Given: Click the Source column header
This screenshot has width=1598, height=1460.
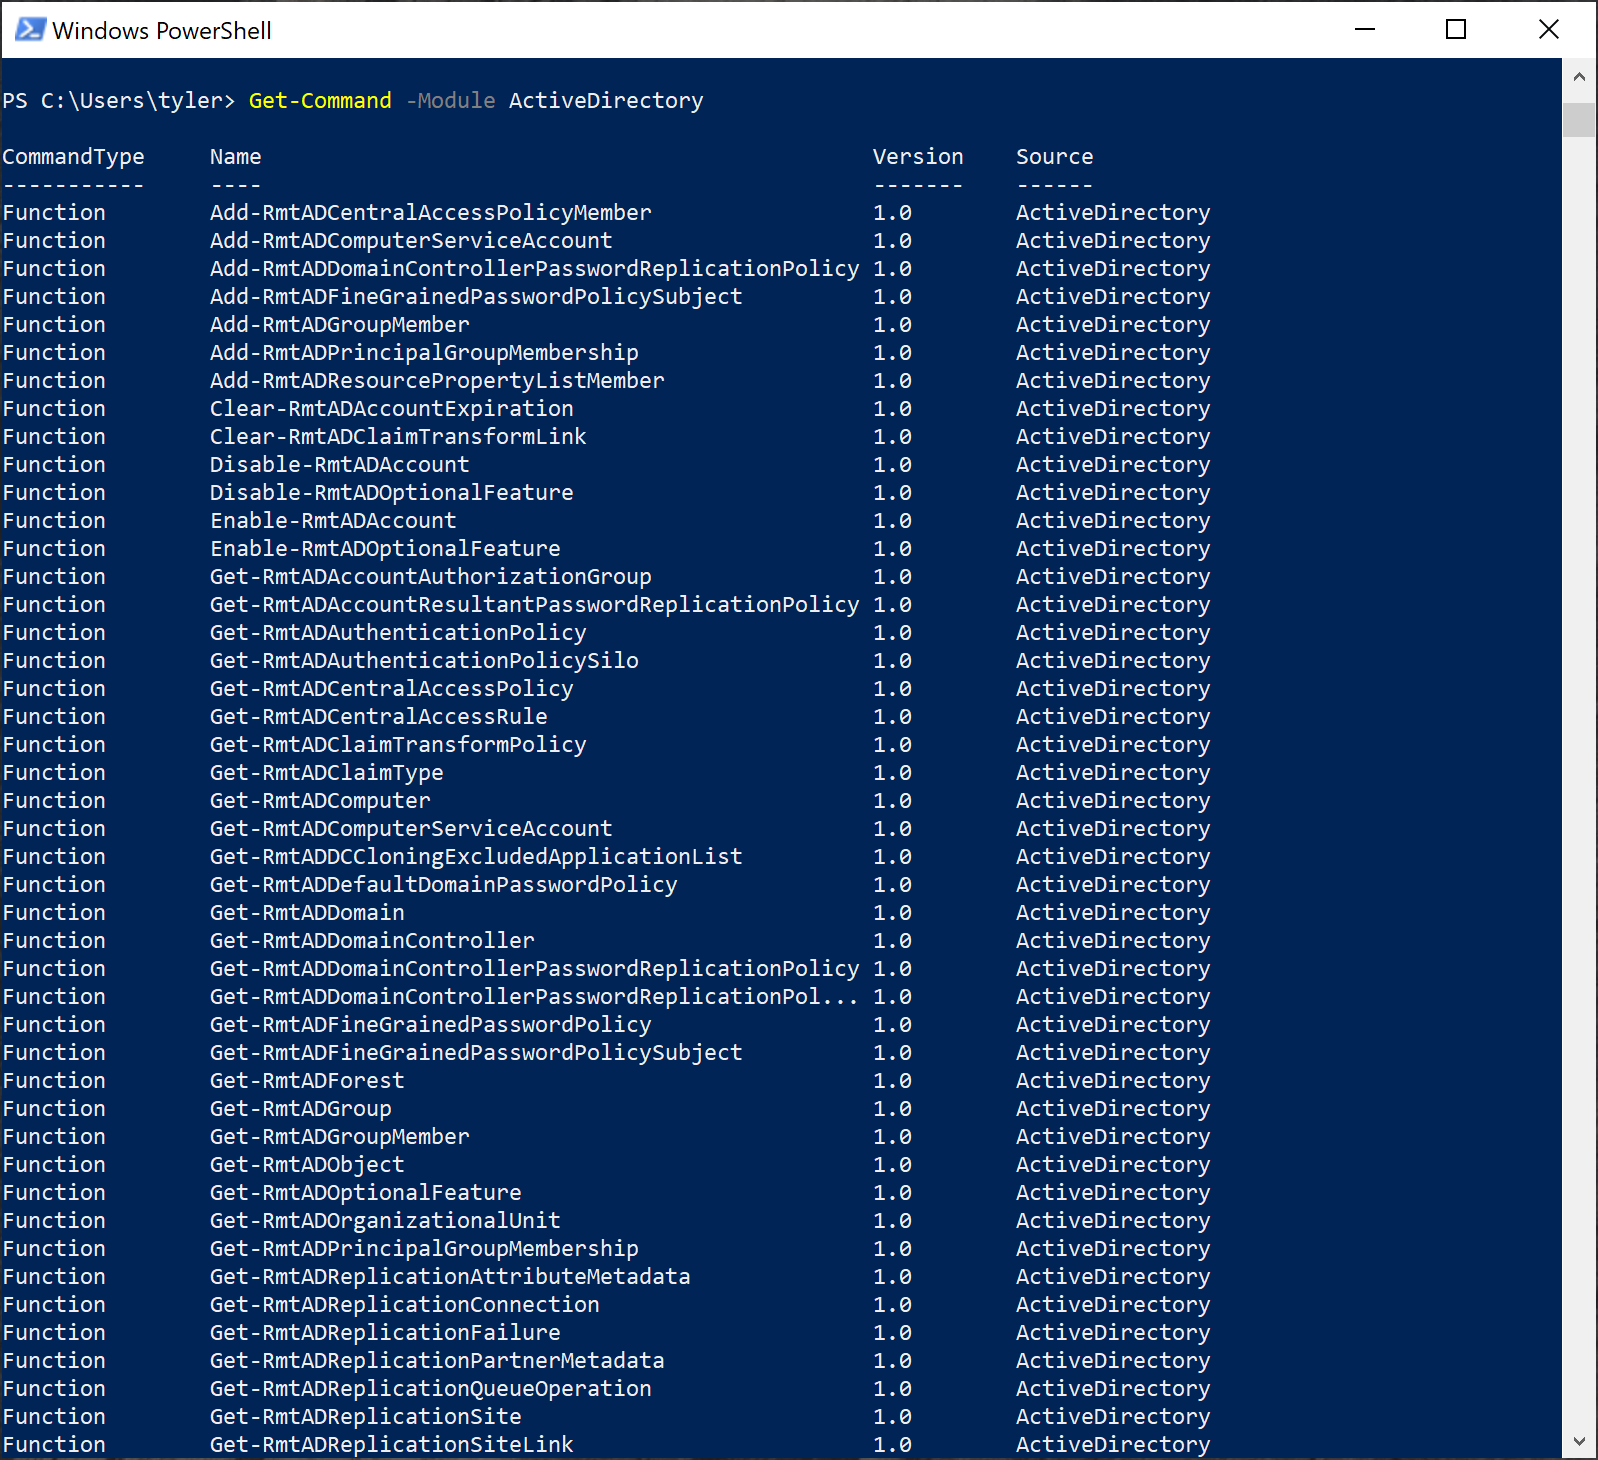Looking at the screenshot, I should point(1055,157).
